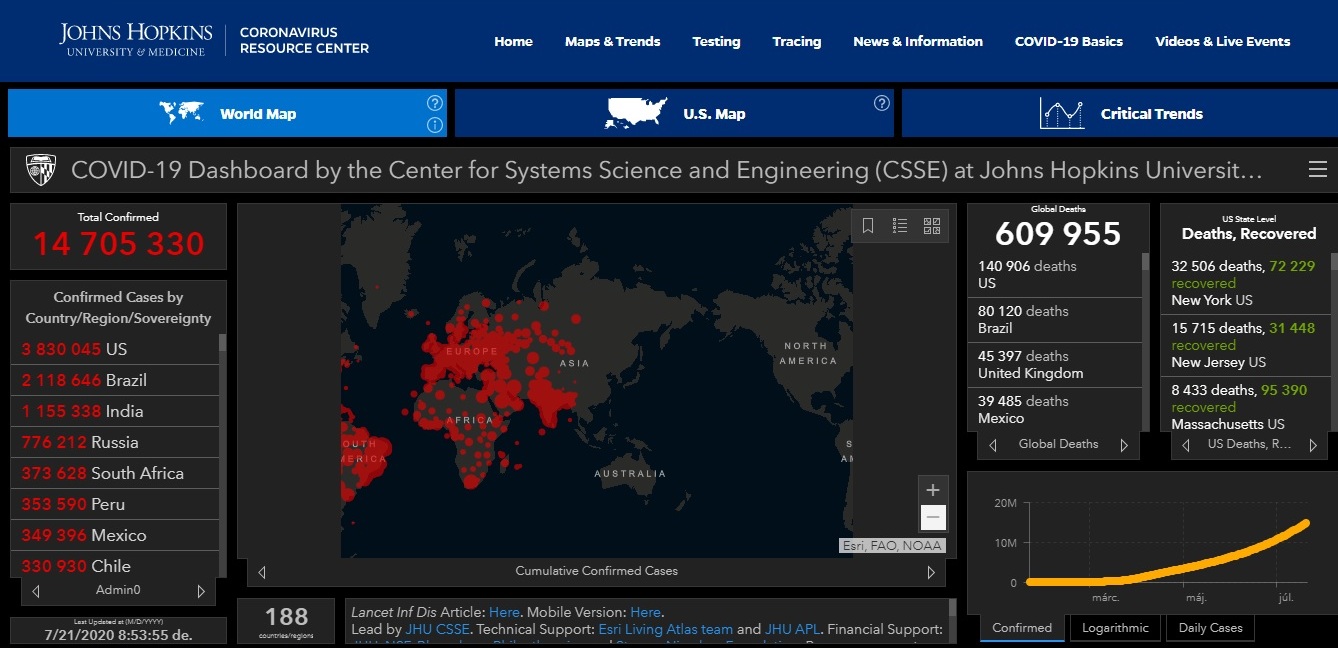This screenshot has height=648, width=1338.
Task: Open Videos & Live Events menu
Action: tap(1223, 41)
